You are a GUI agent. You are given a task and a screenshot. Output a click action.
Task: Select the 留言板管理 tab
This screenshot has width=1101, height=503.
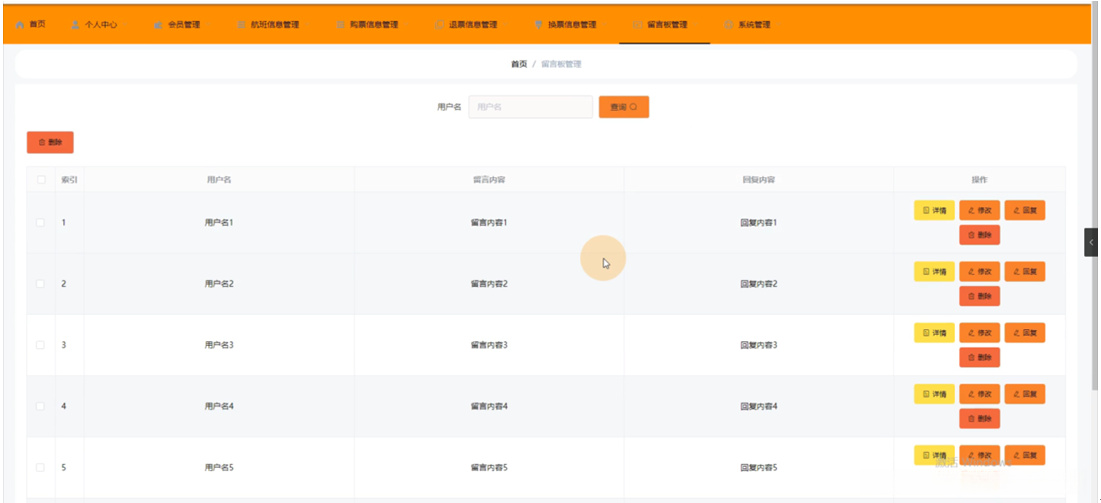point(664,24)
